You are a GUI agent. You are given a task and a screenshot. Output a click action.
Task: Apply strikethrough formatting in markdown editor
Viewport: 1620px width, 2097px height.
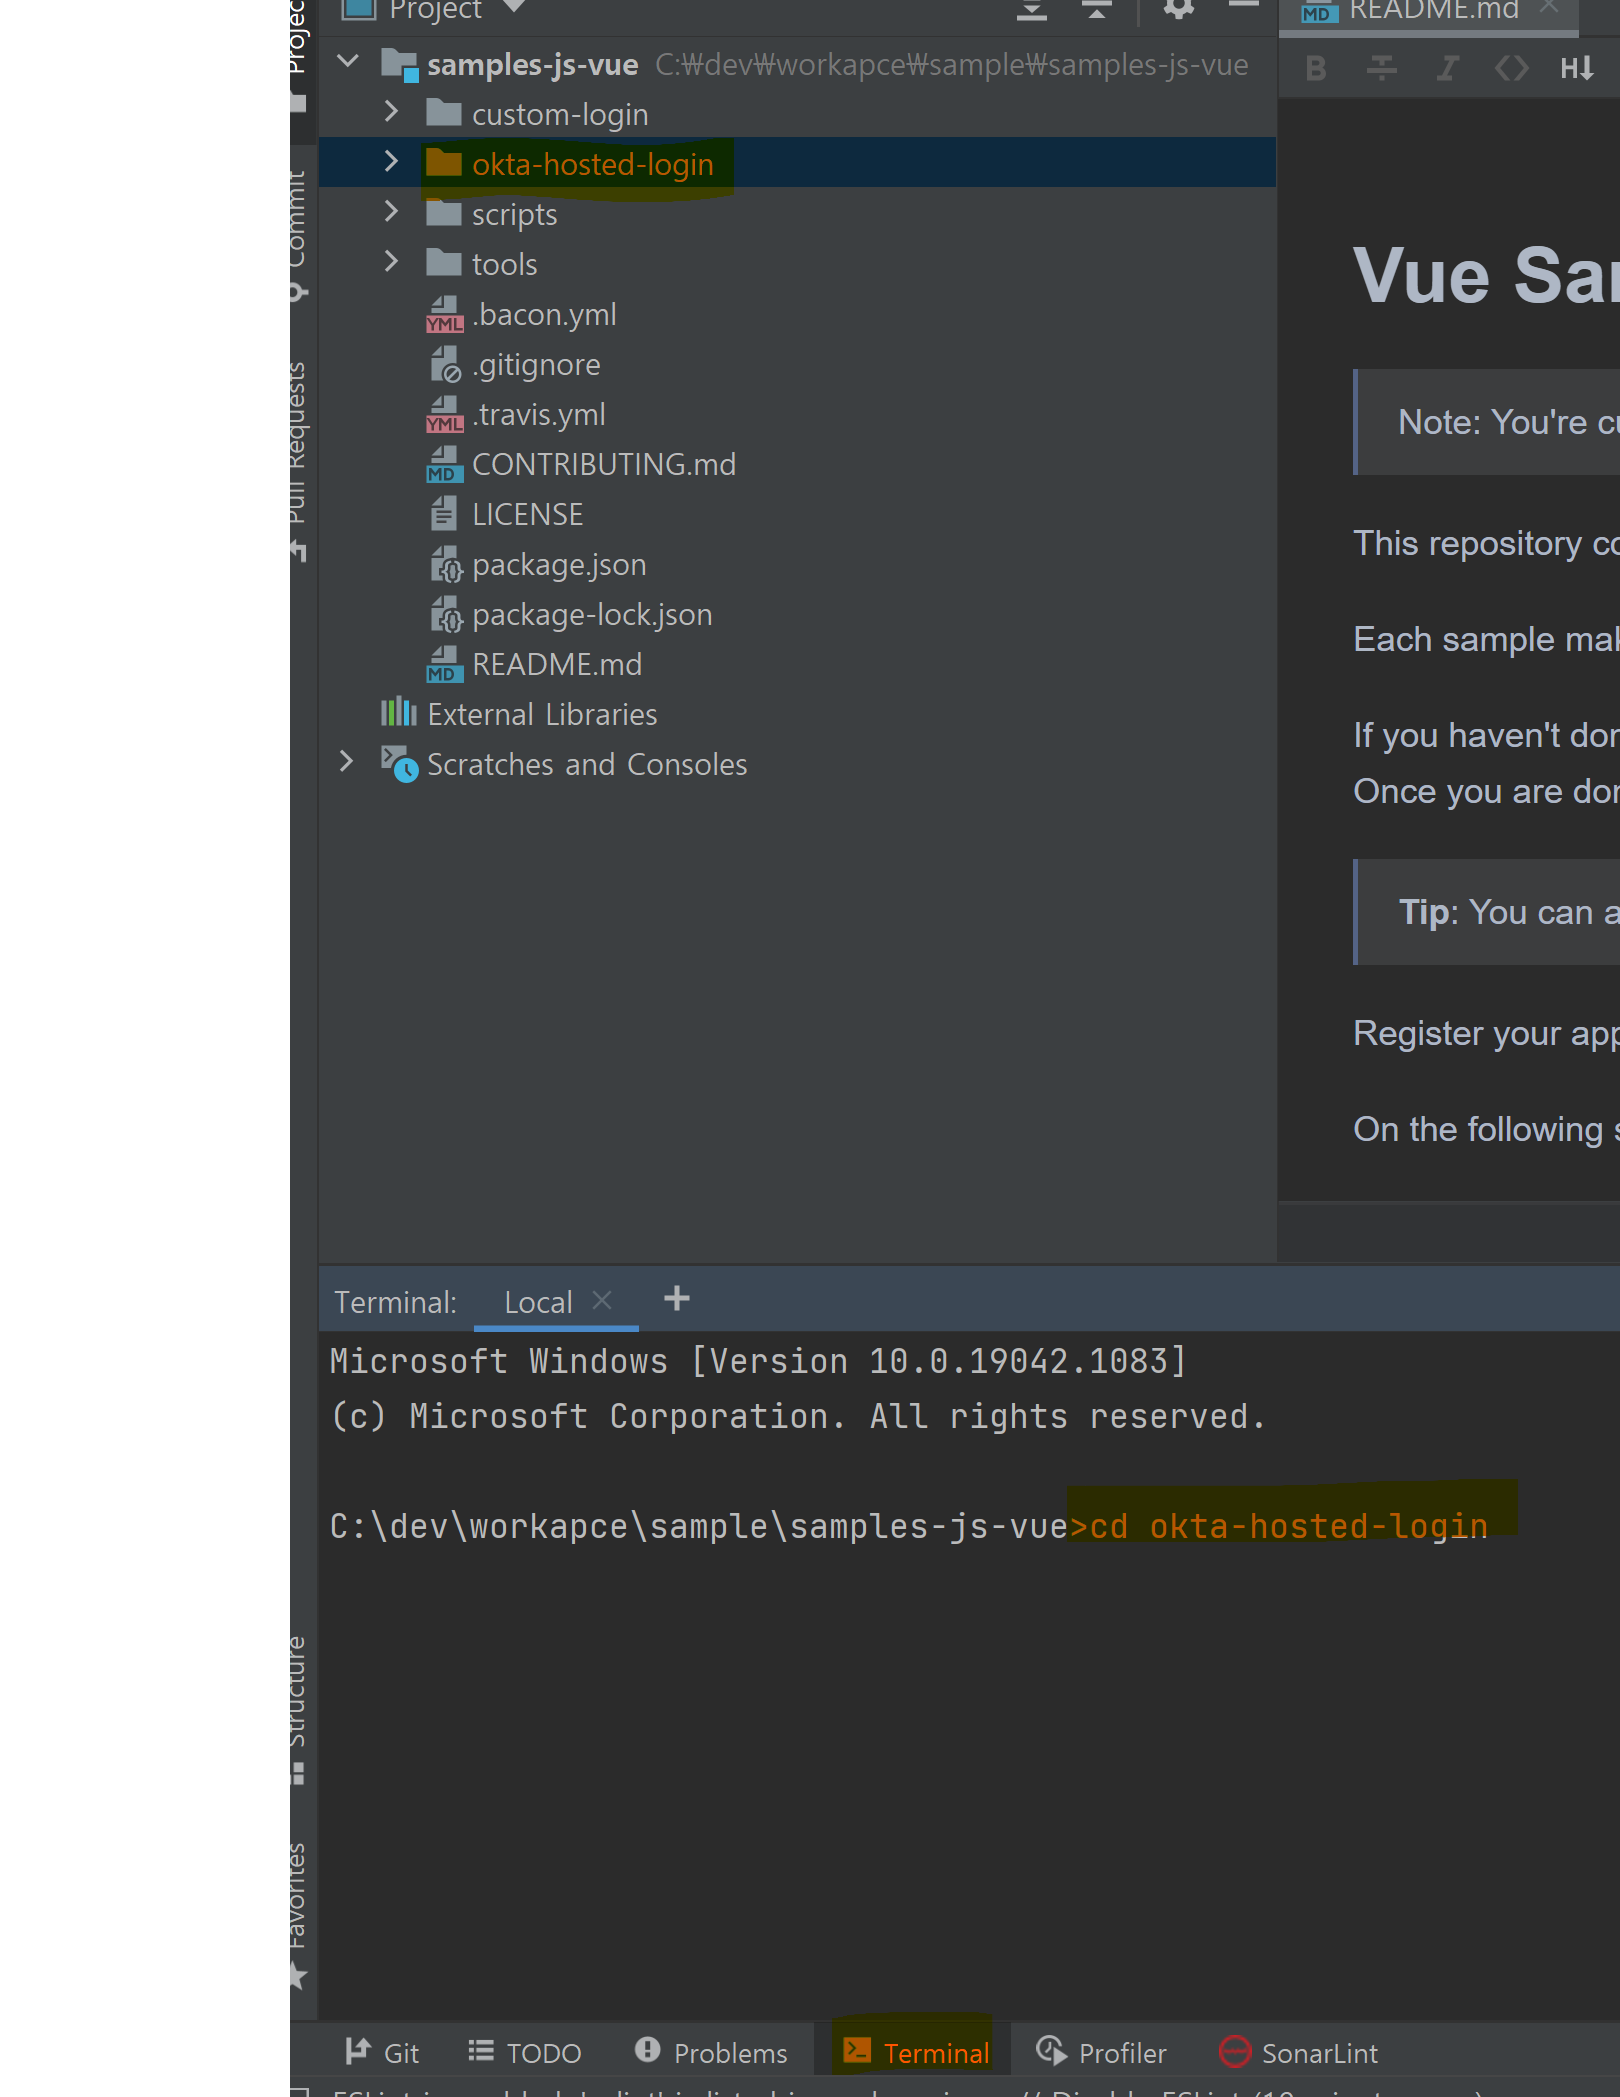pos(1382,68)
